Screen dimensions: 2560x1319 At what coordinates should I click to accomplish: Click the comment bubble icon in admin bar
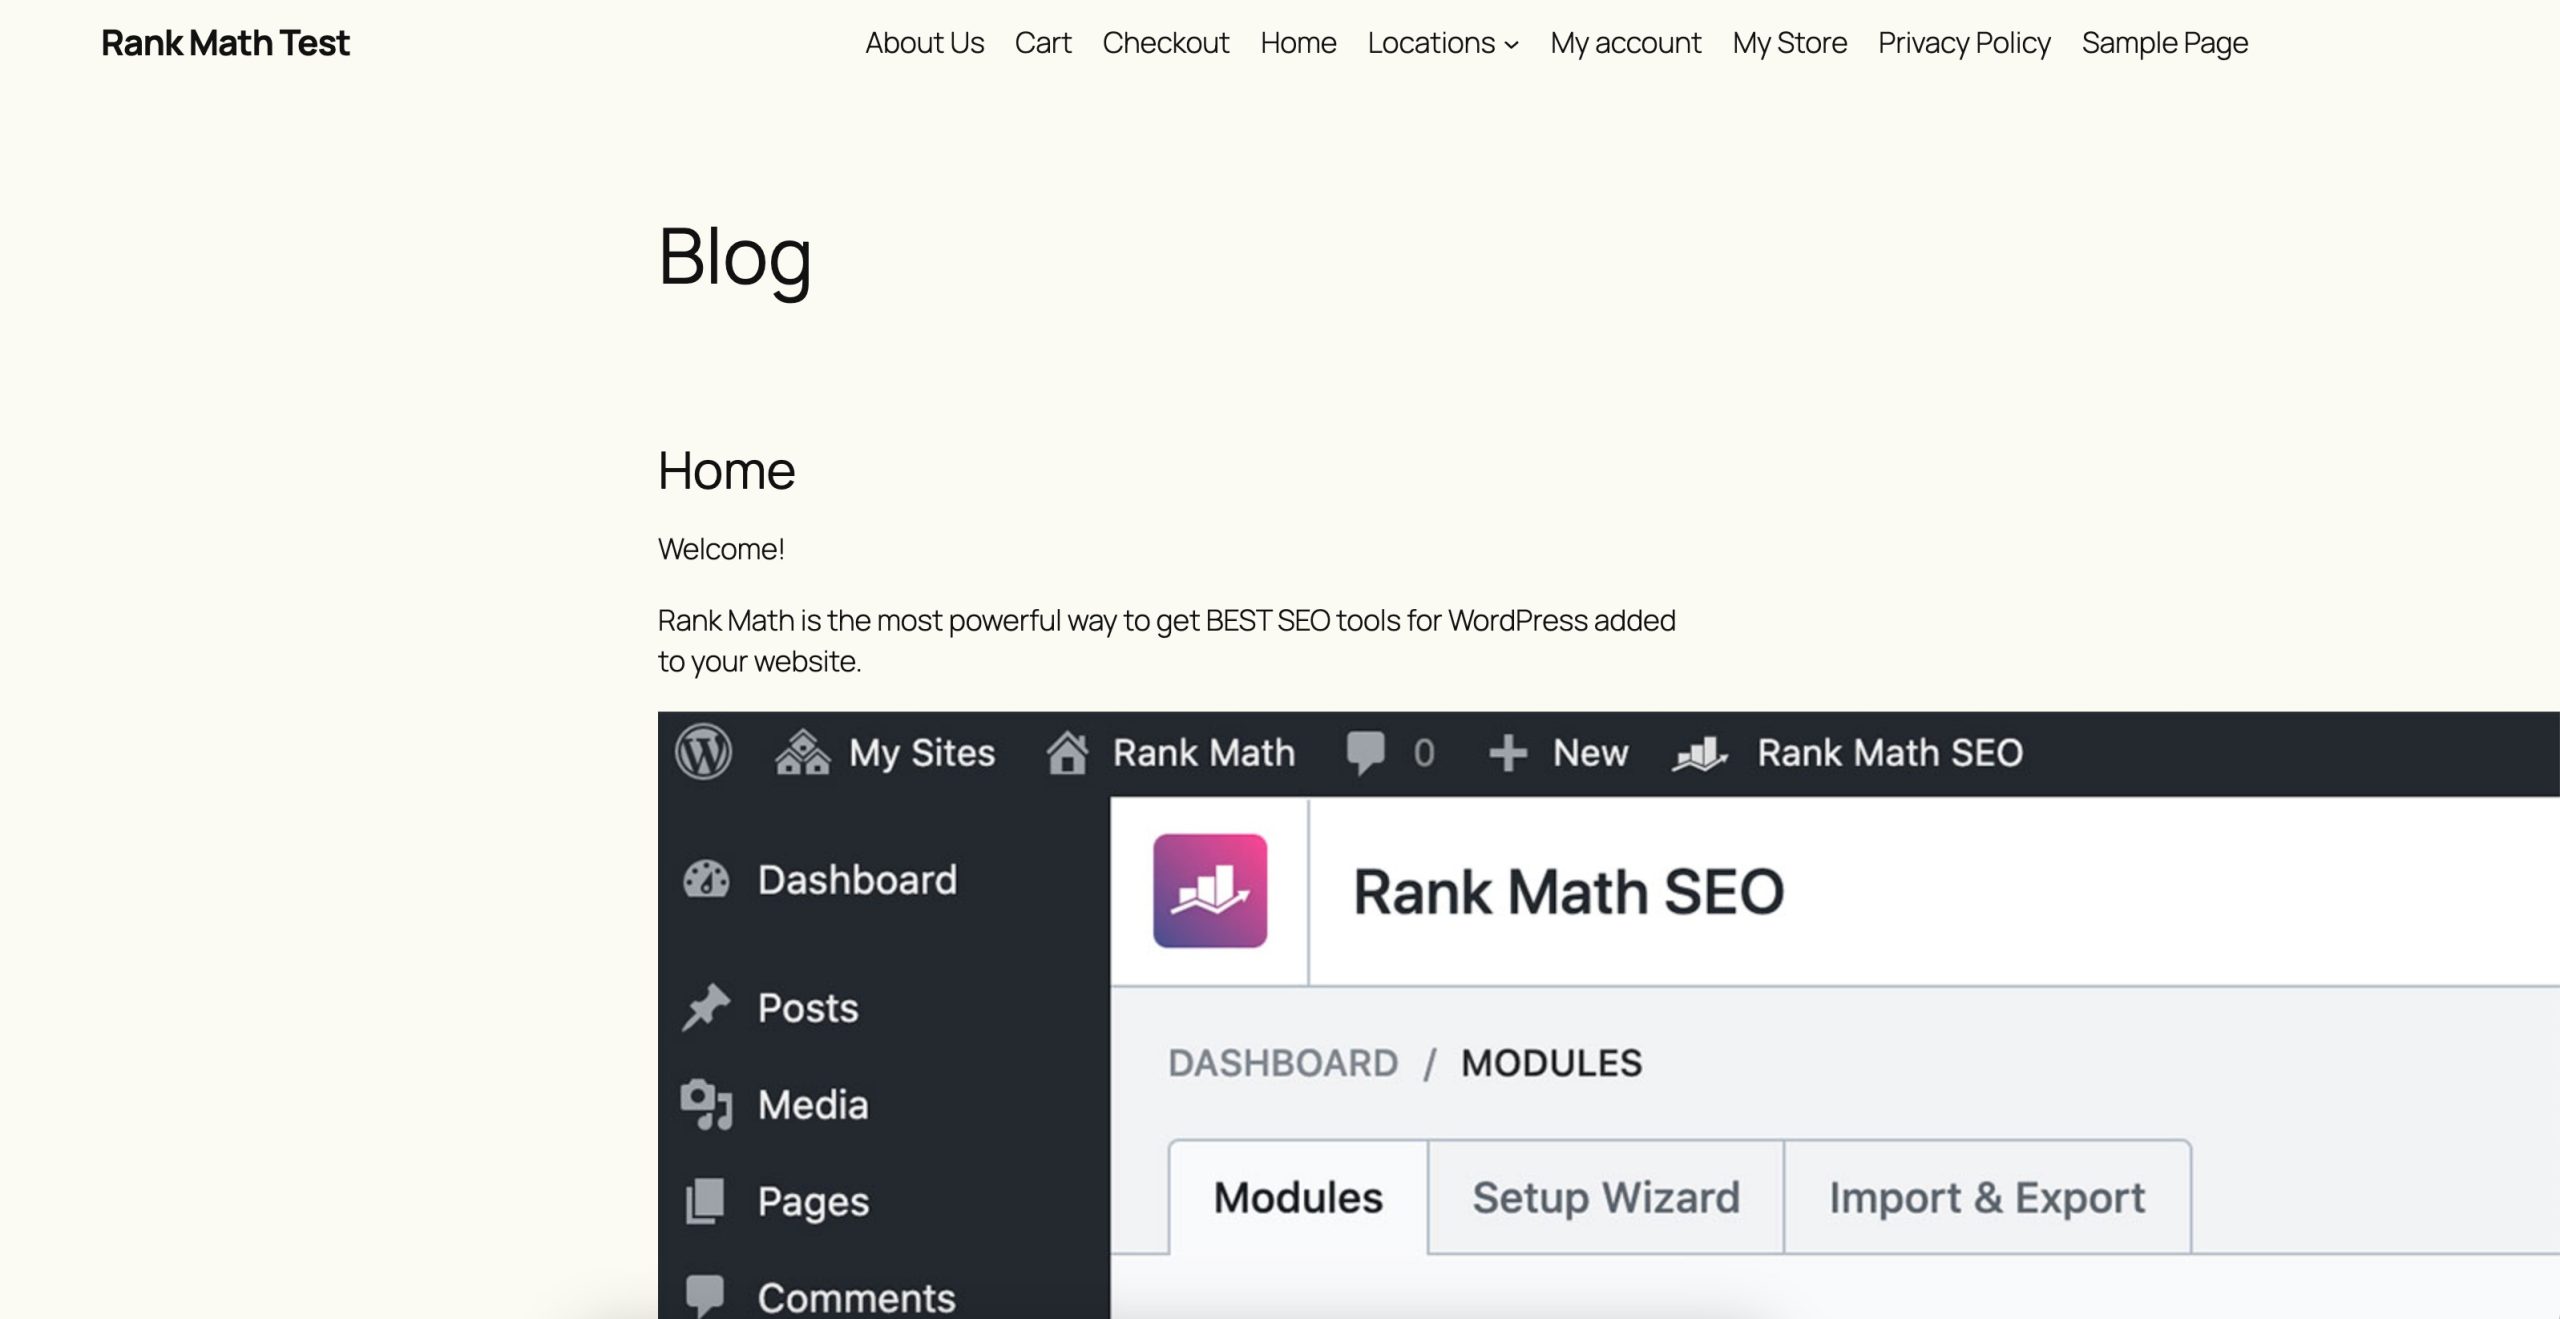click(1365, 753)
